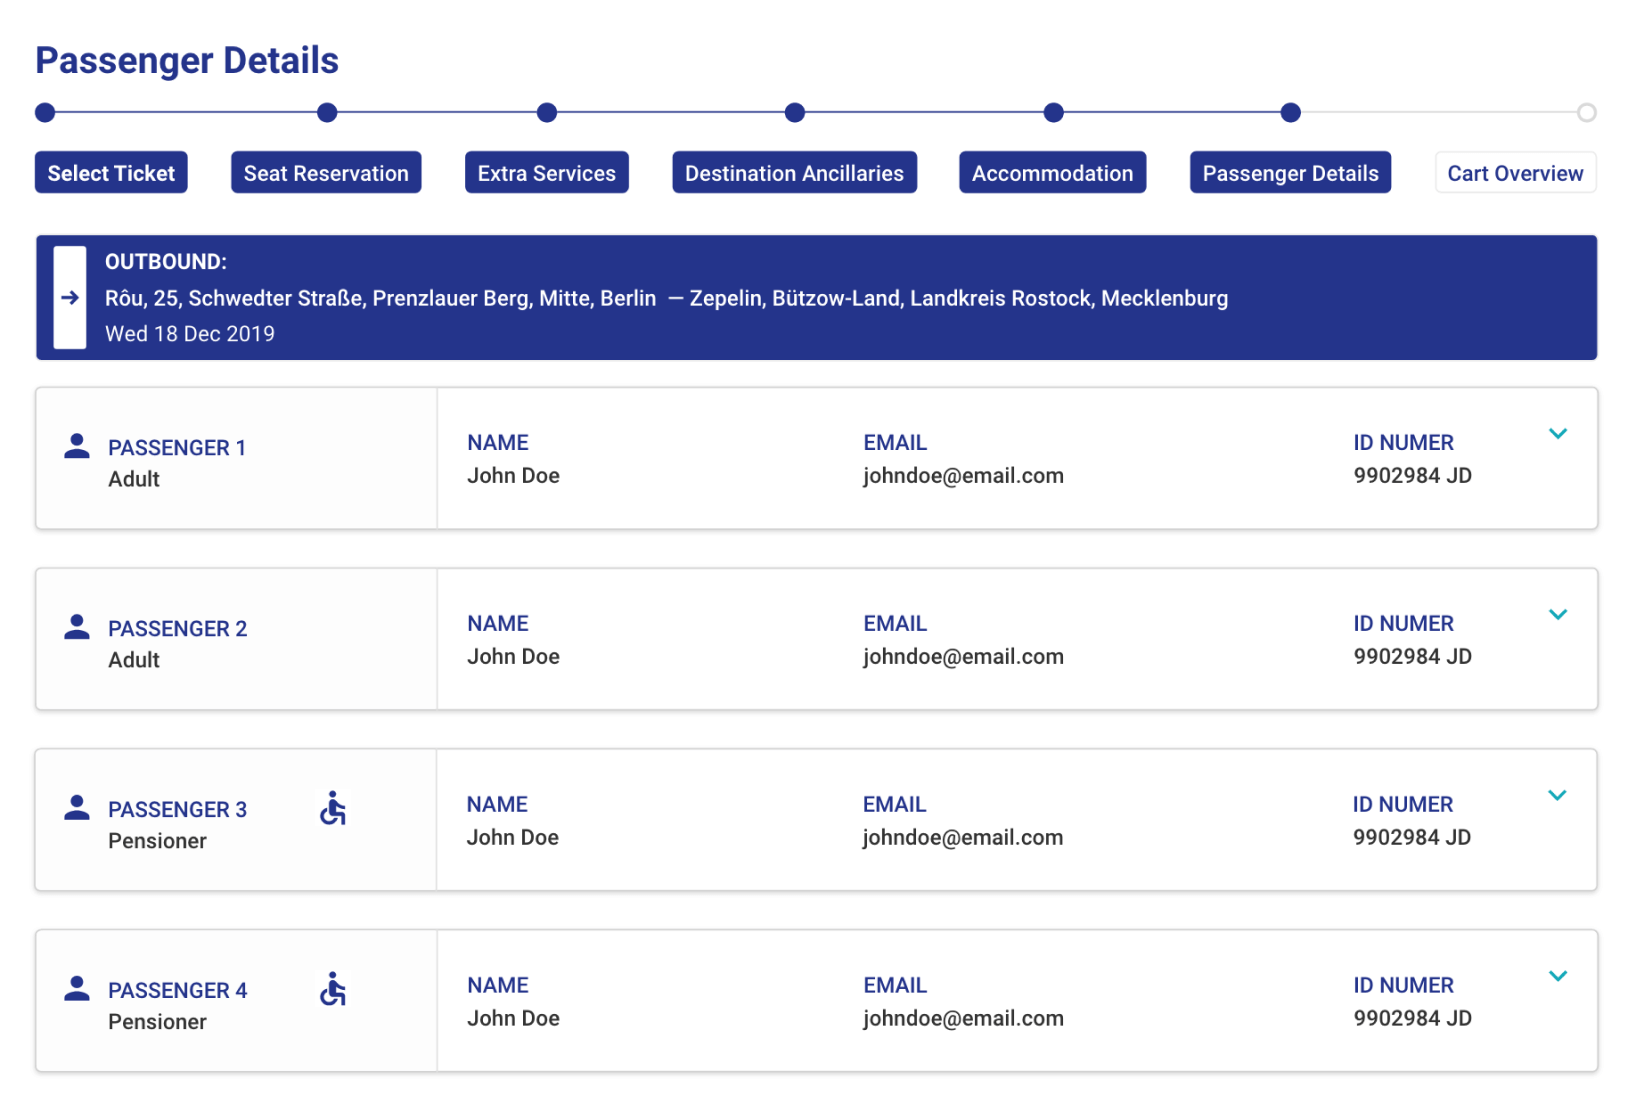Screen dimensions: 1636x1112
Task: Click Passenger 3 ID number 9902984 JD
Action: [x=1412, y=838]
